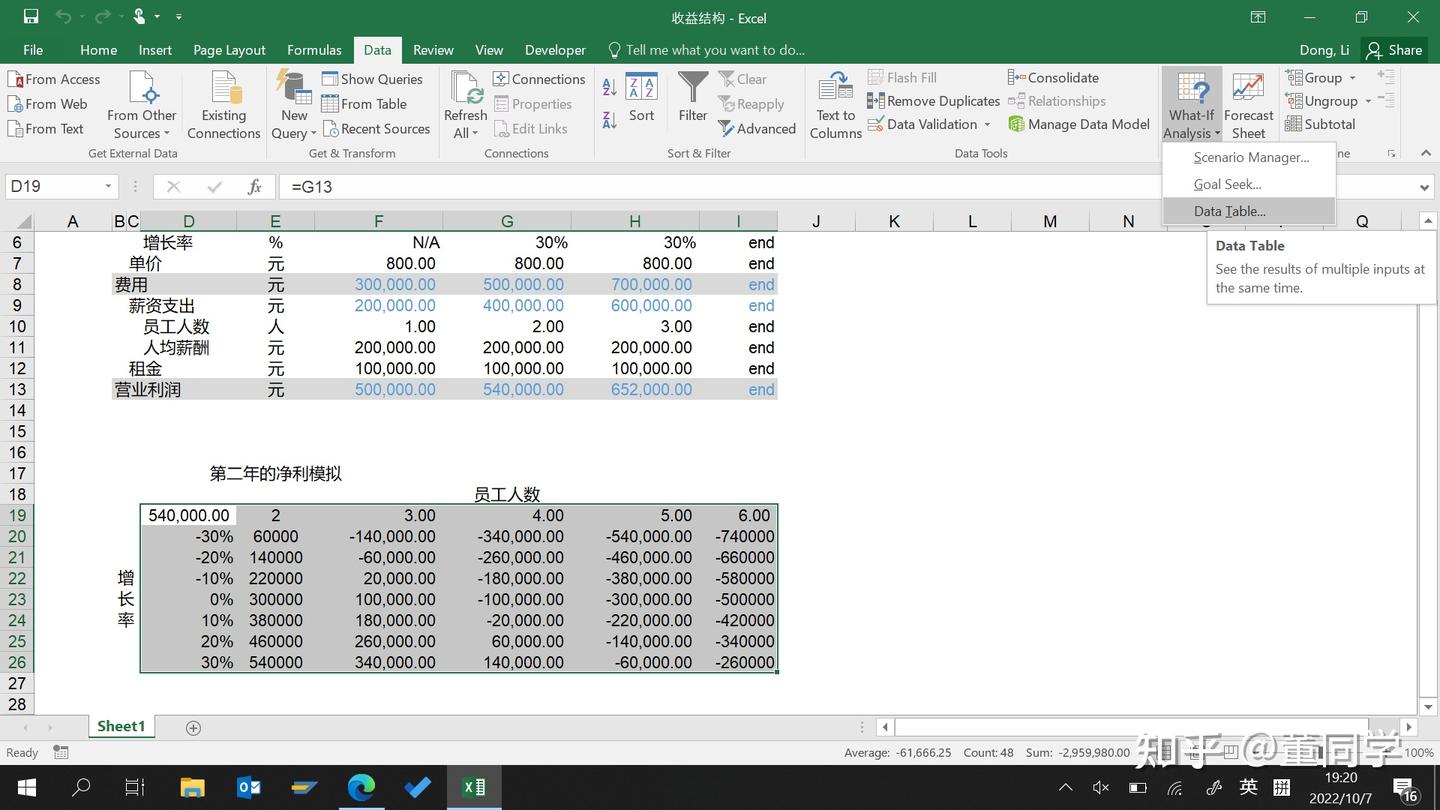Open Microsoft Edge from the taskbar

pos(361,788)
